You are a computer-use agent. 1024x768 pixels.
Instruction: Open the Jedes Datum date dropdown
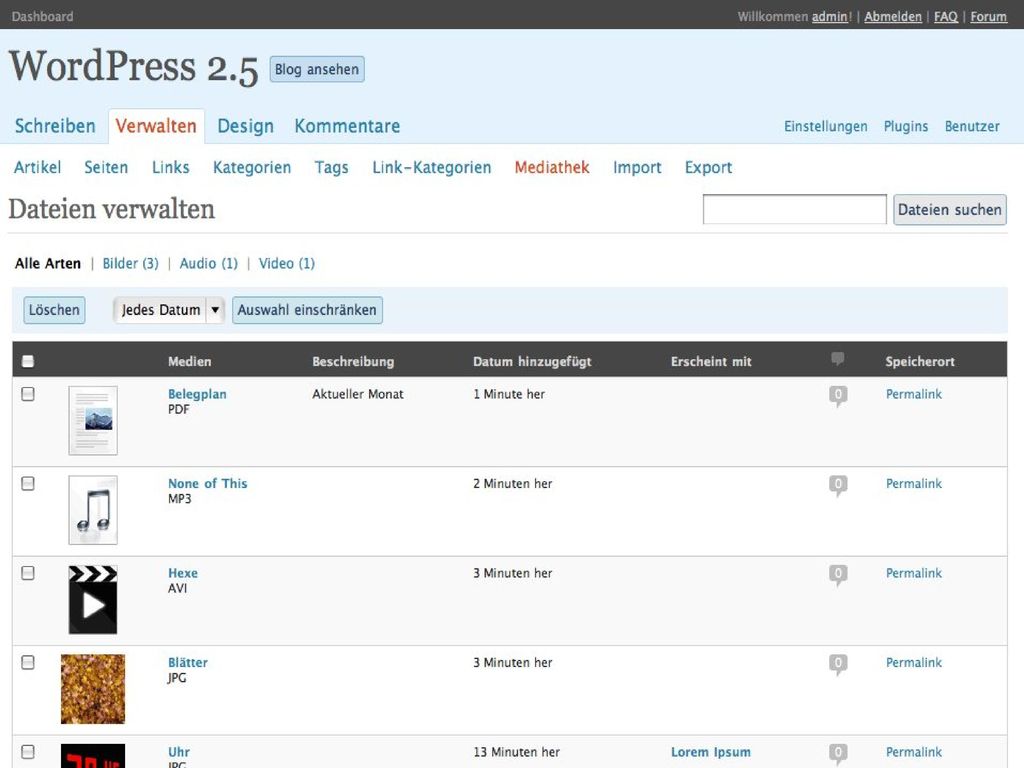click(168, 310)
